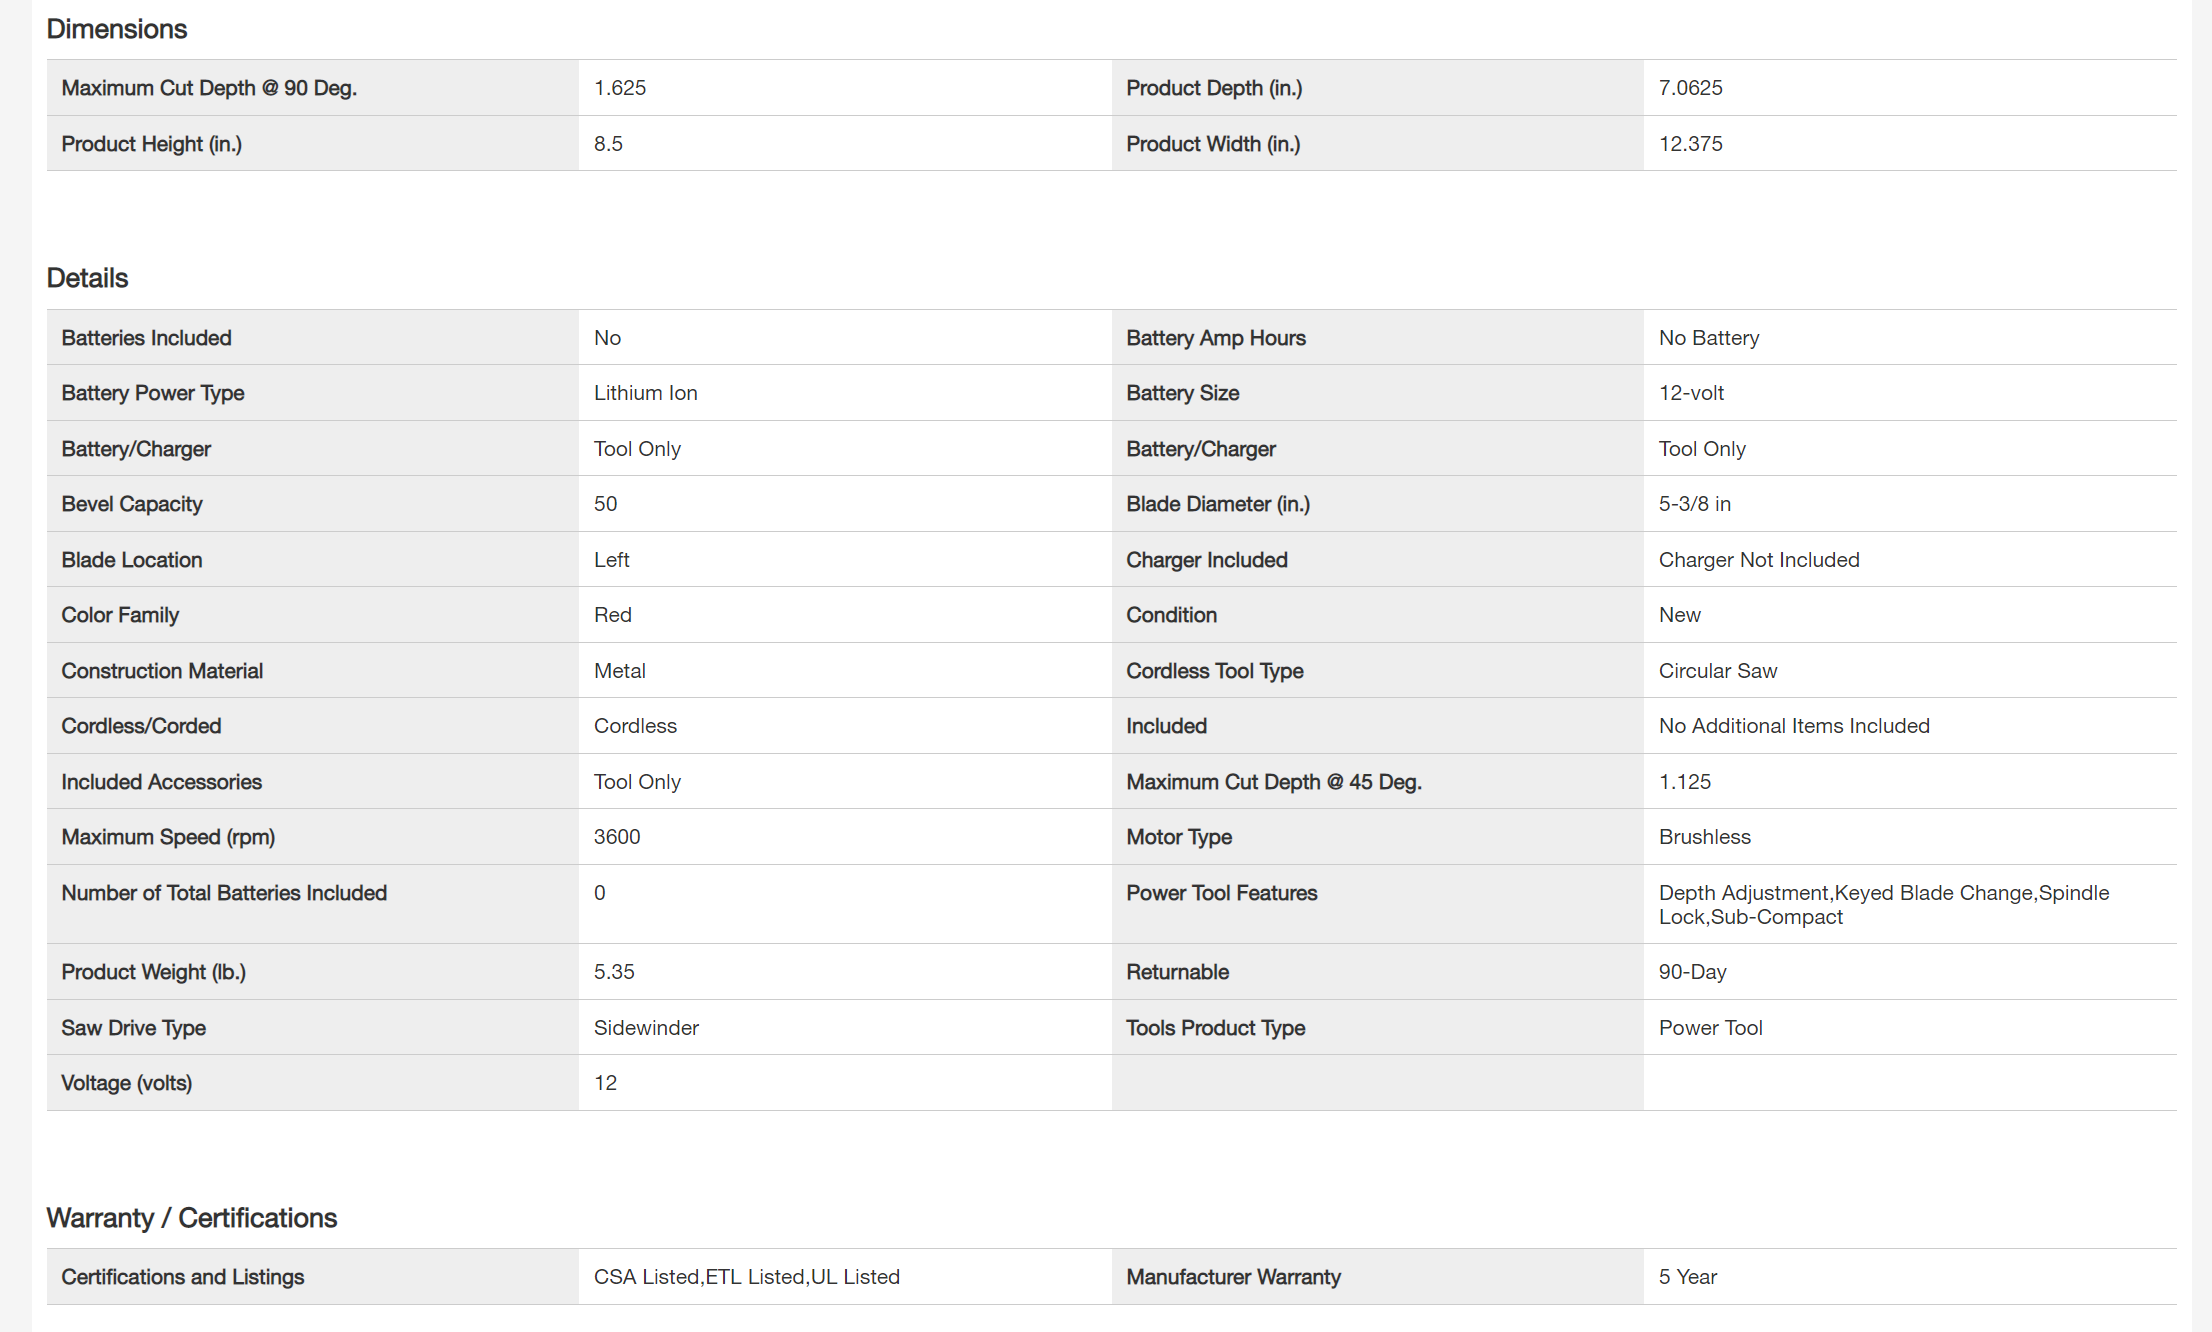Screen dimensions: 2212x1332
Task: Click the Lithium Ion battery type value
Action: [x=645, y=393]
